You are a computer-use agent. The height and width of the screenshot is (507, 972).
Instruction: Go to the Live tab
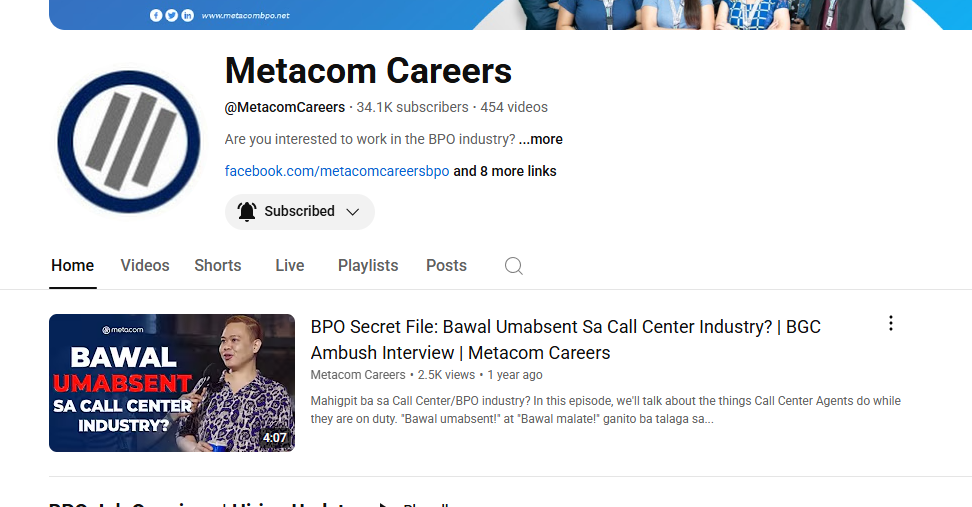[290, 265]
